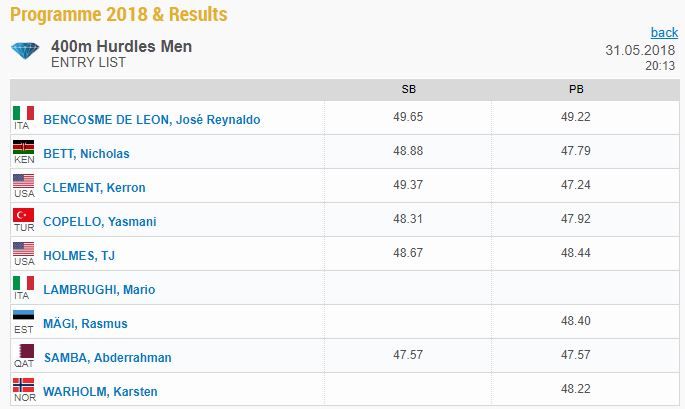The image size is (685, 409).
Task: Click the USA flag beside Holmes
Action: point(24,249)
